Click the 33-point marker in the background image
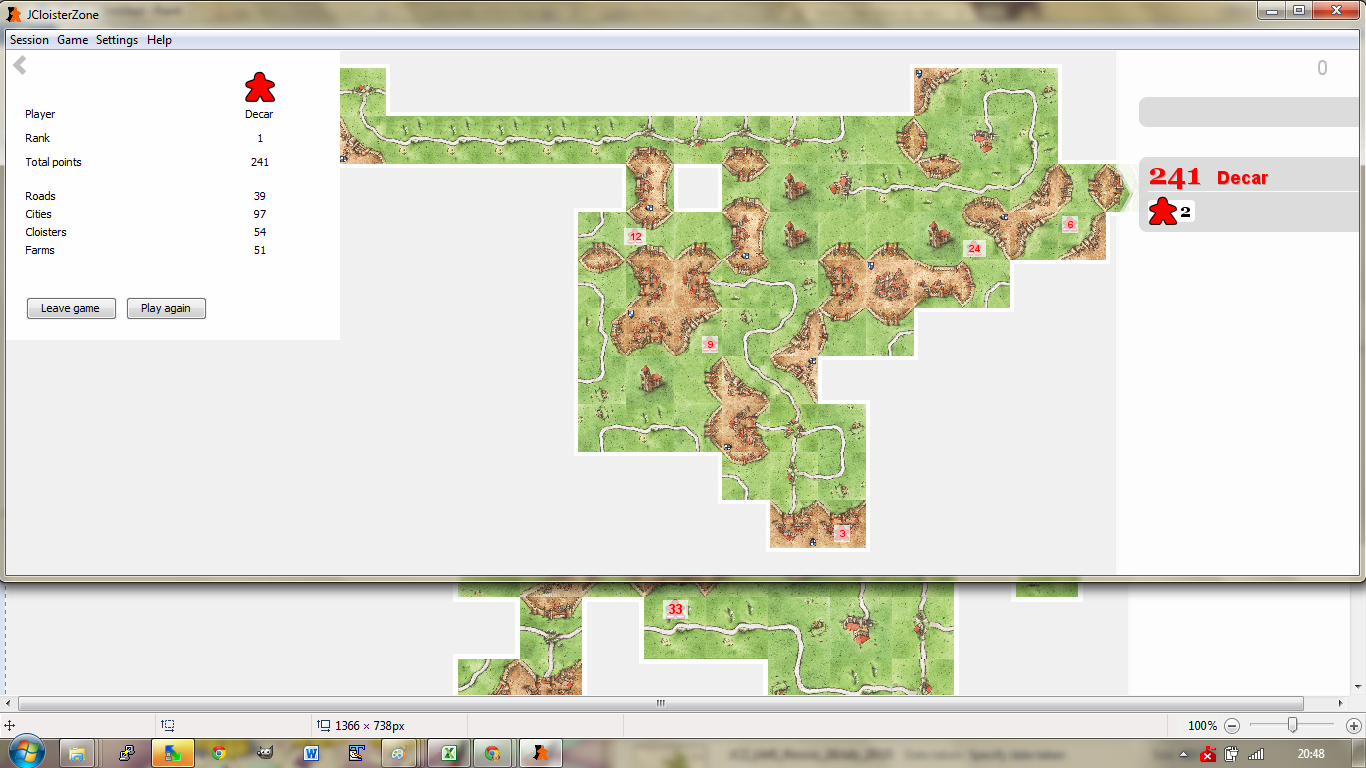 point(675,609)
